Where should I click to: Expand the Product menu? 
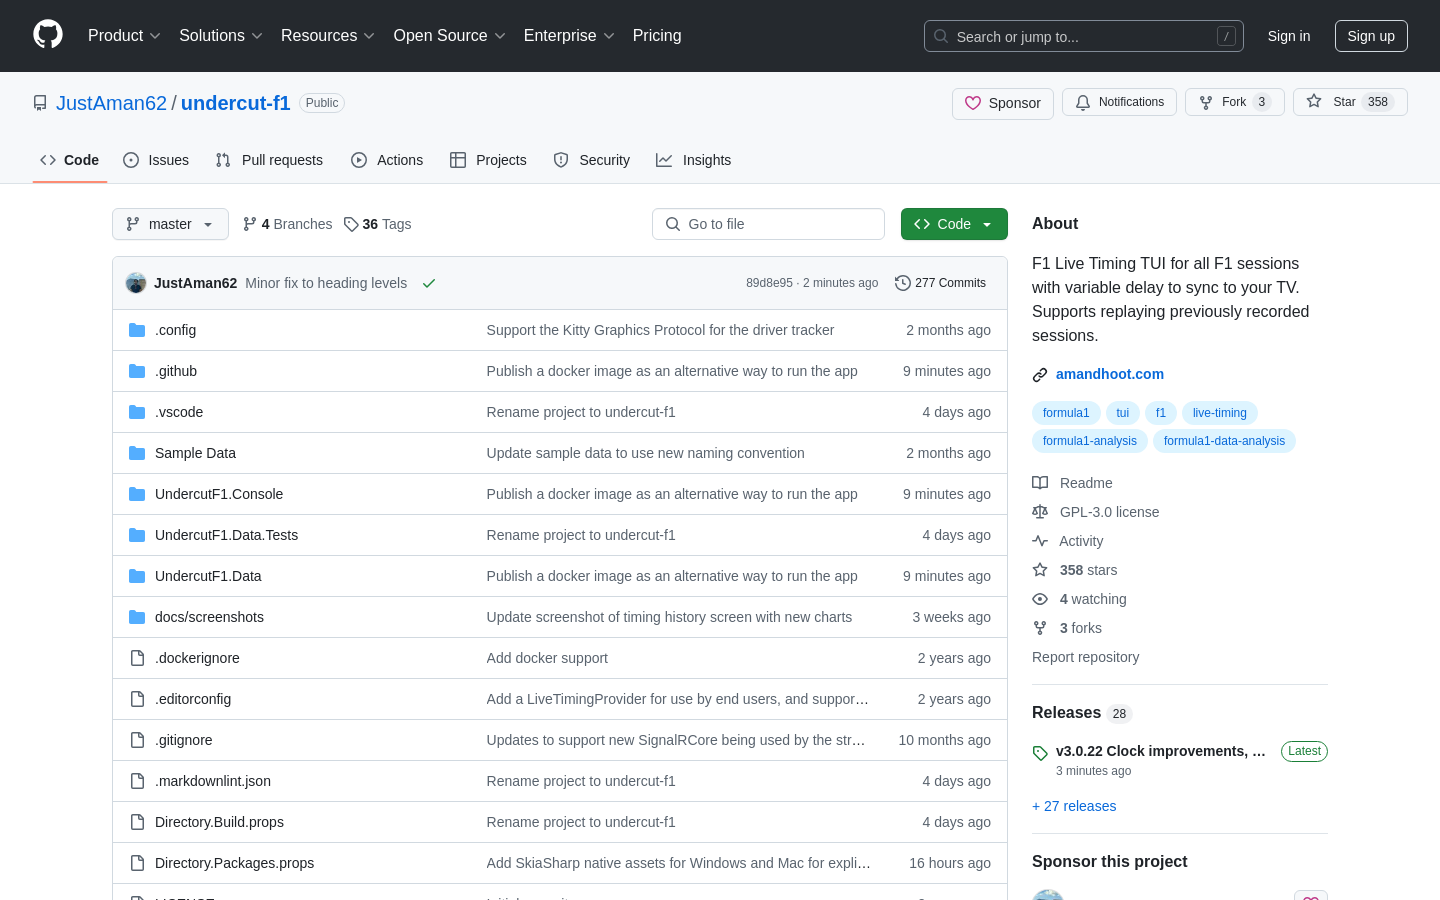click(x=124, y=35)
